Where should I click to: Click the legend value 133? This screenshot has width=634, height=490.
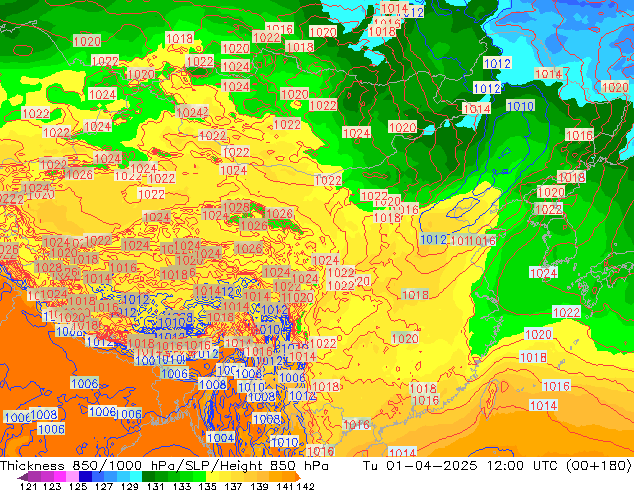(x=182, y=486)
